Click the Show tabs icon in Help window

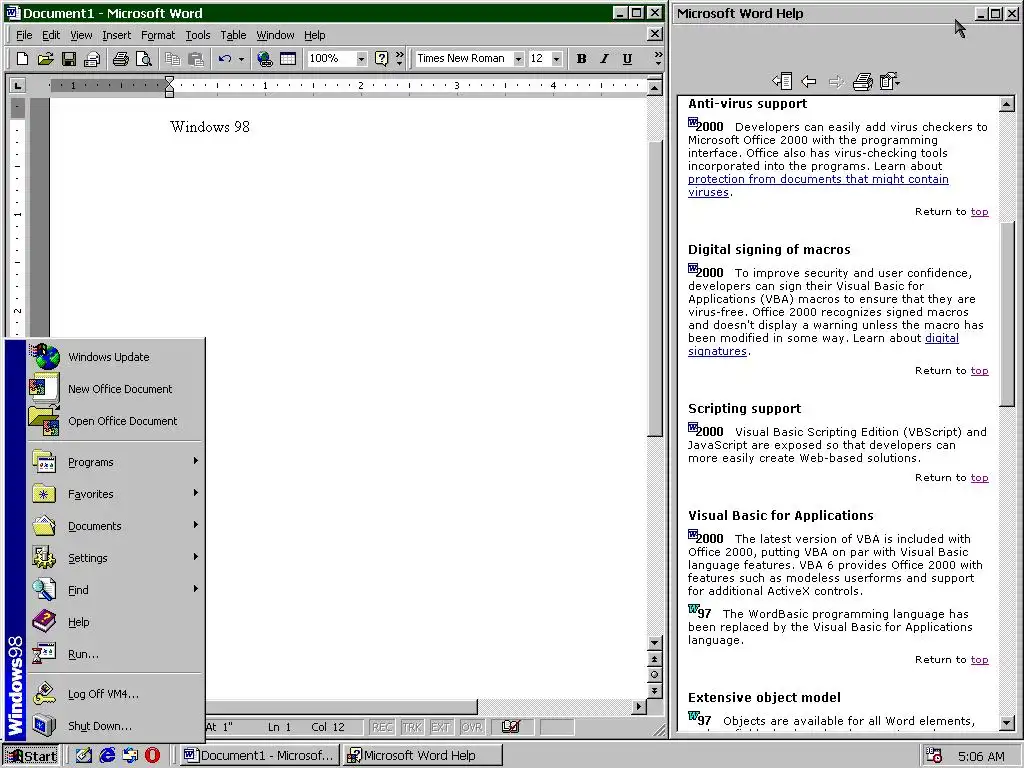pyautogui.click(x=782, y=81)
